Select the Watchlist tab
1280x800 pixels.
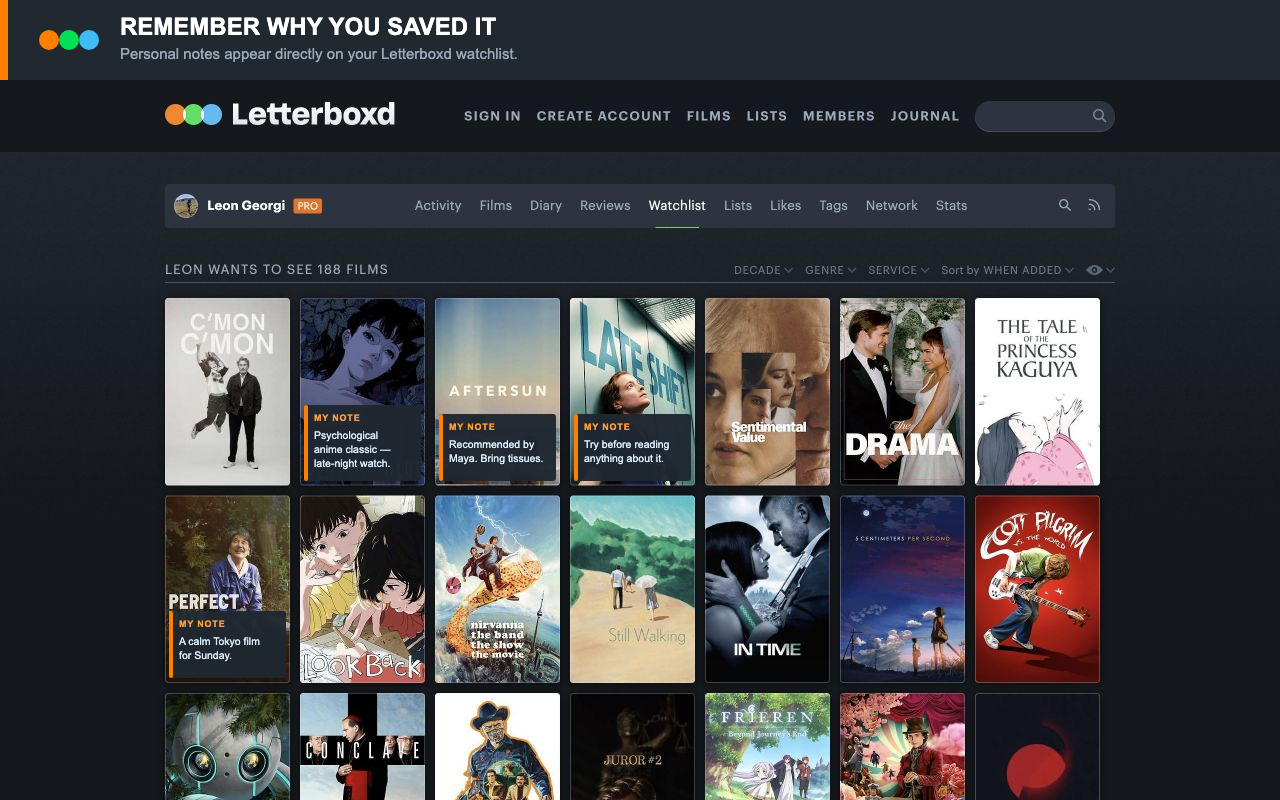click(677, 205)
